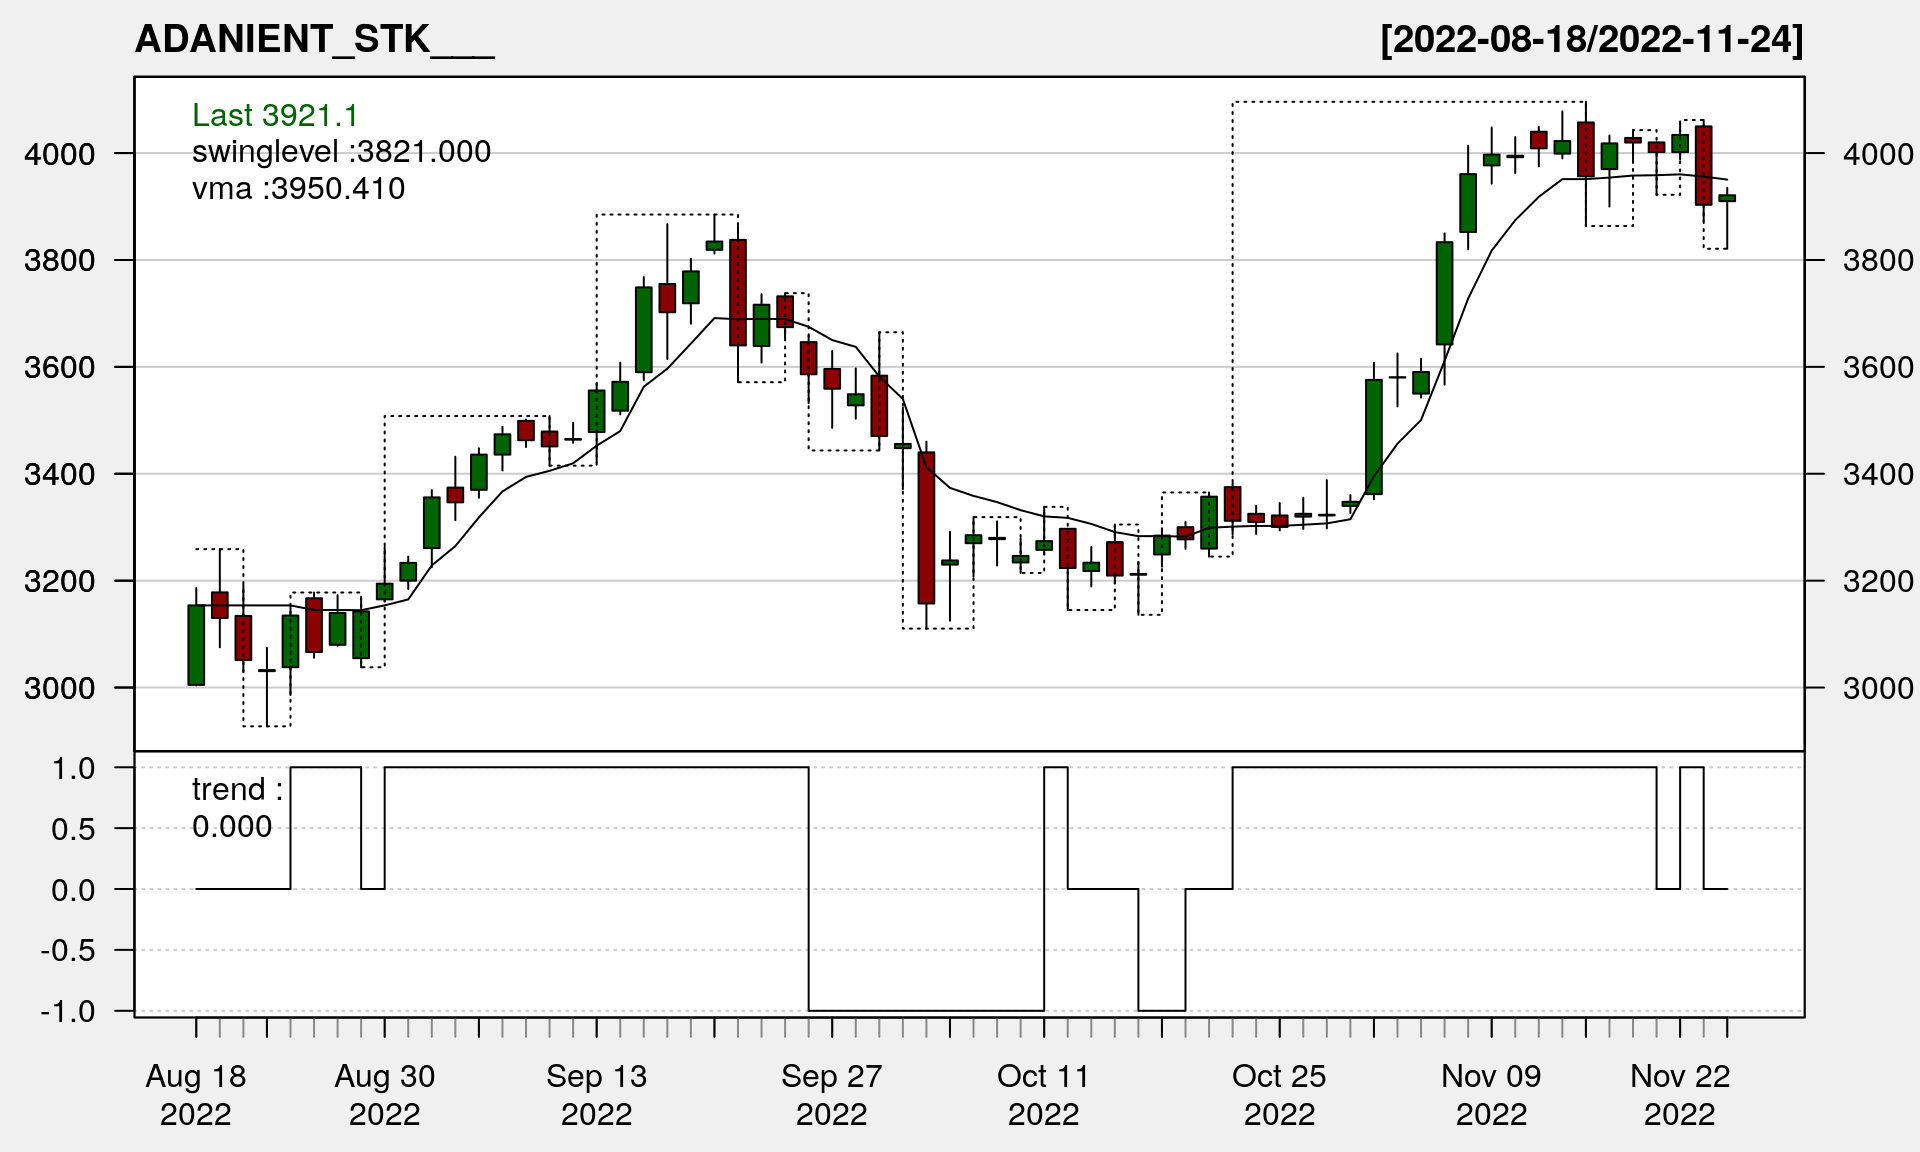Click the tall red candle near 3400 in early October
Viewport: 1920px width, 1152px height.
pos(926,528)
